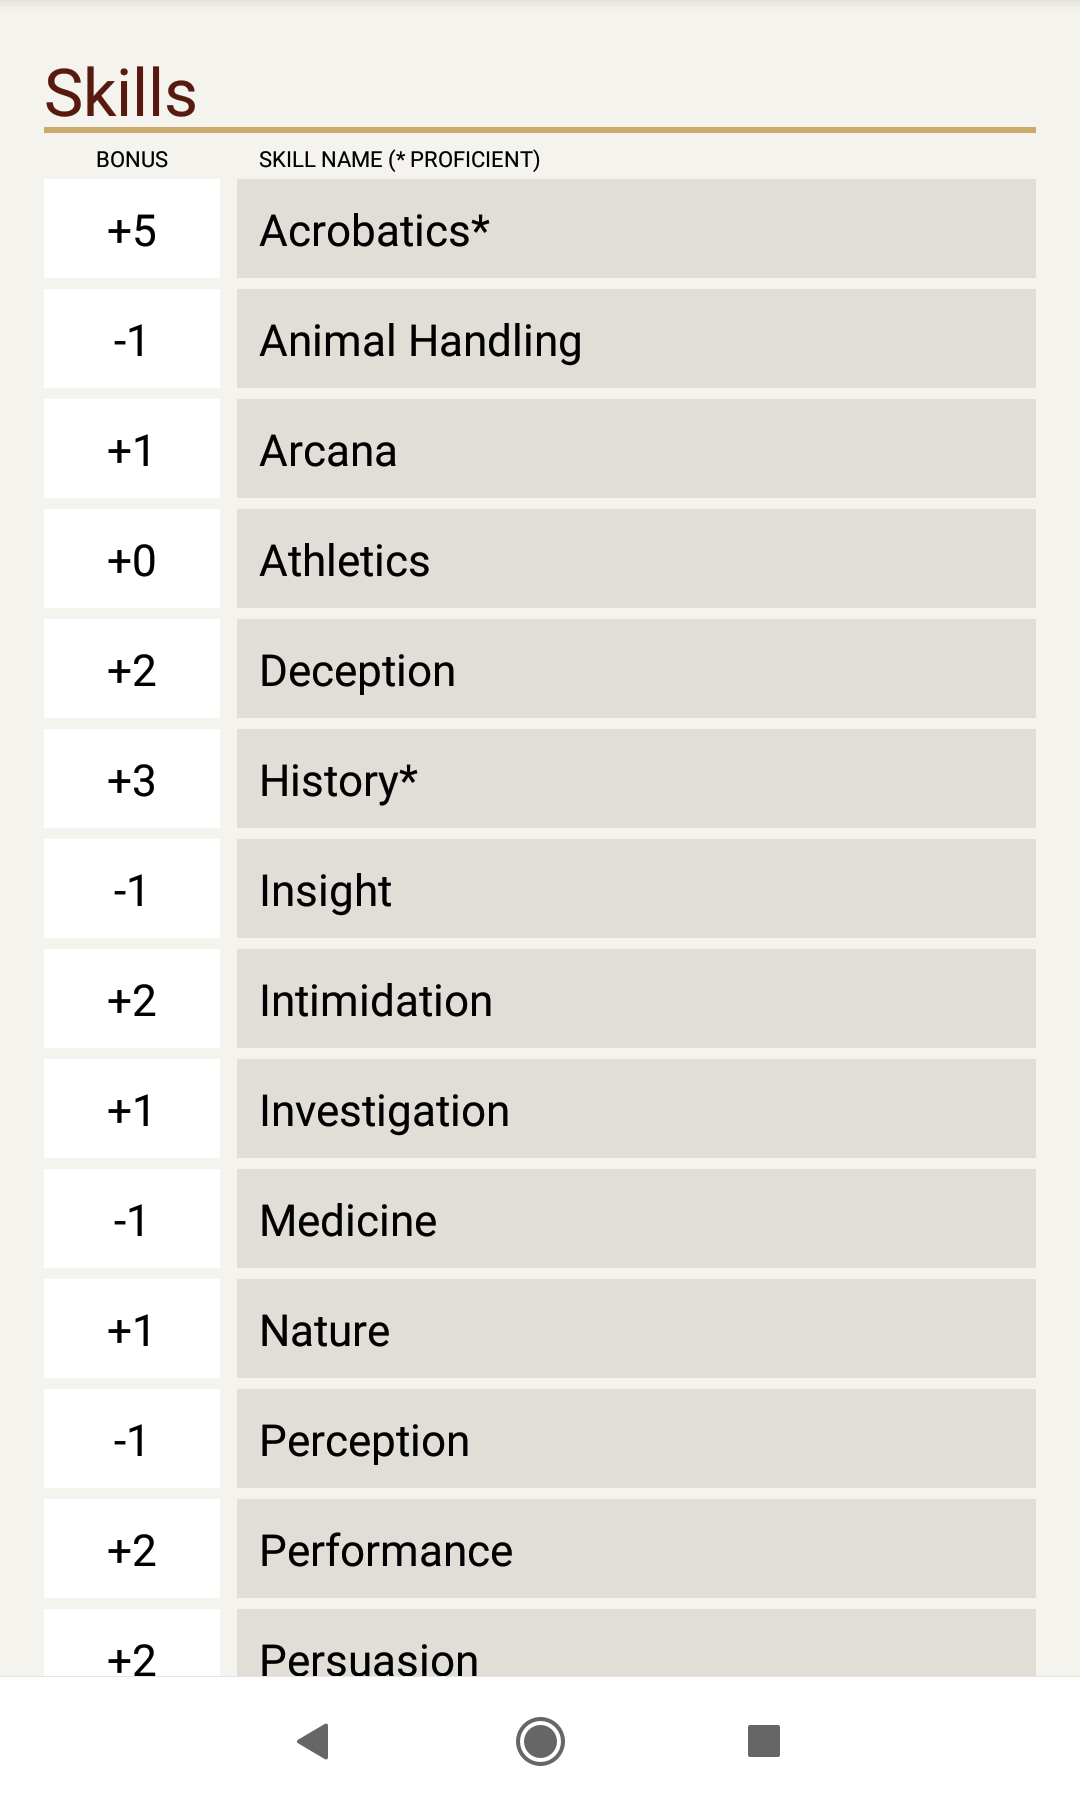Select the Insight skill name
This screenshot has height=1806, width=1080.
coord(636,889)
